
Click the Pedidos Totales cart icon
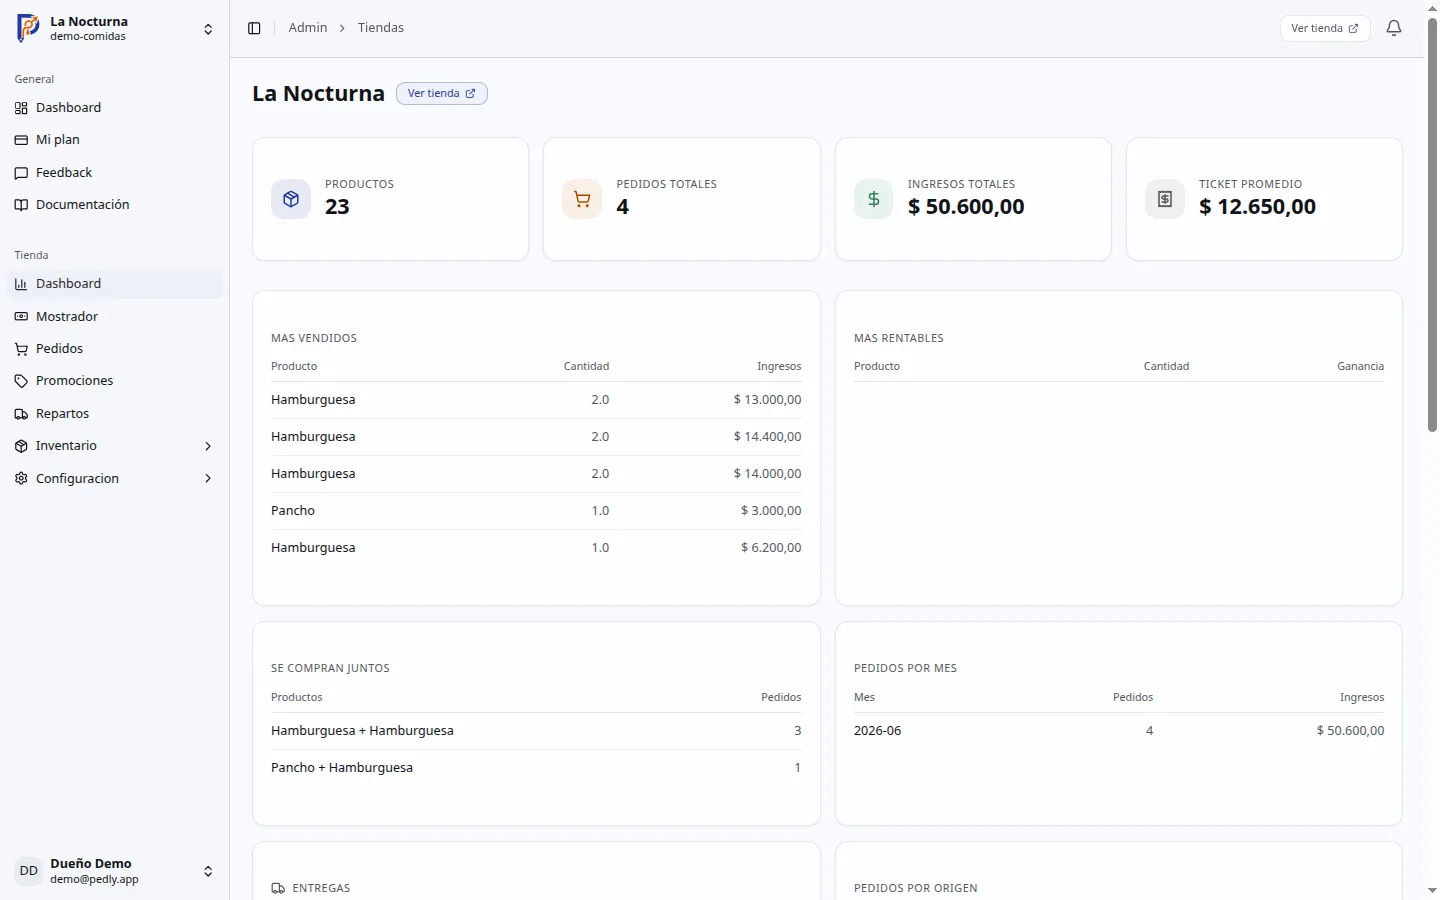582,199
